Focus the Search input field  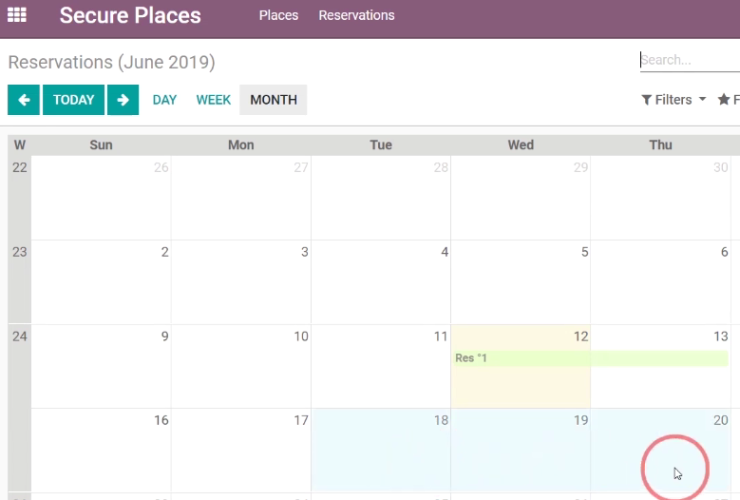[690, 60]
